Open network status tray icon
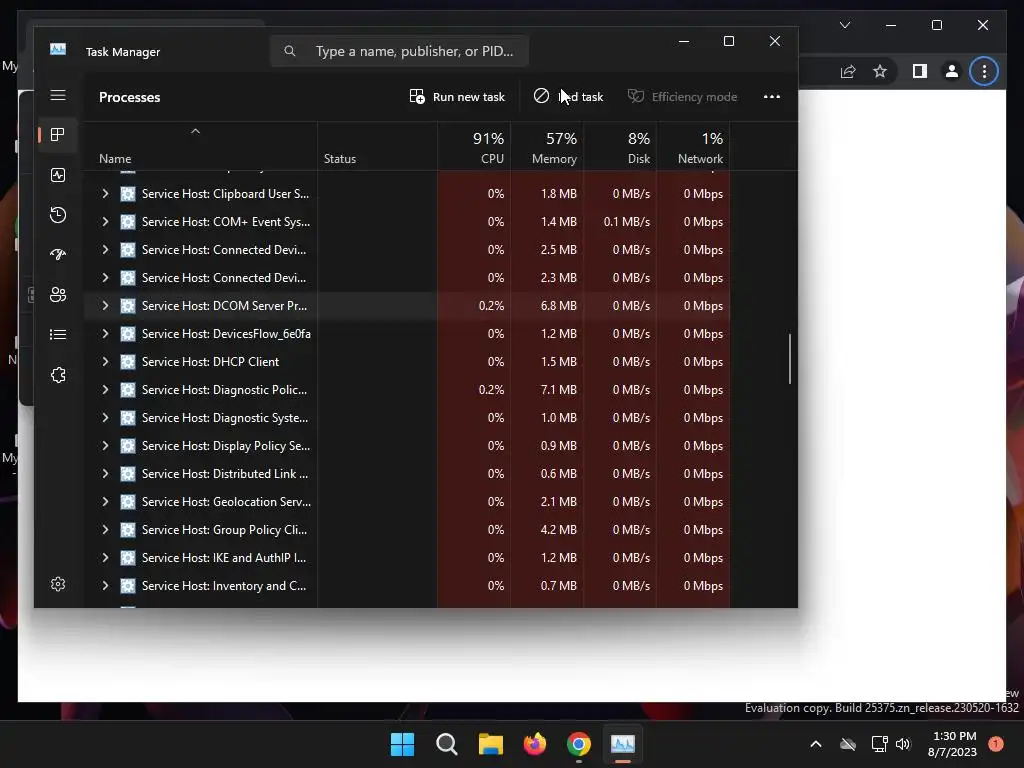 pyautogui.click(x=879, y=744)
